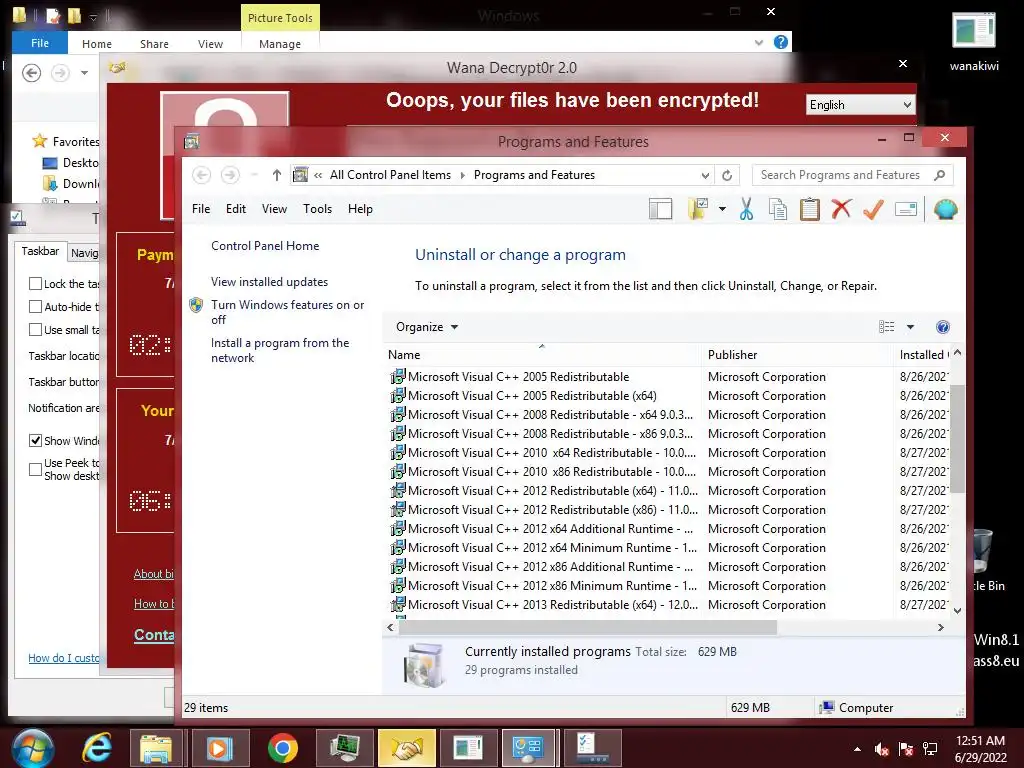This screenshot has height=768, width=1024.
Task: Open the recent locations dropdown in Explorer window
Action: (84, 72)
